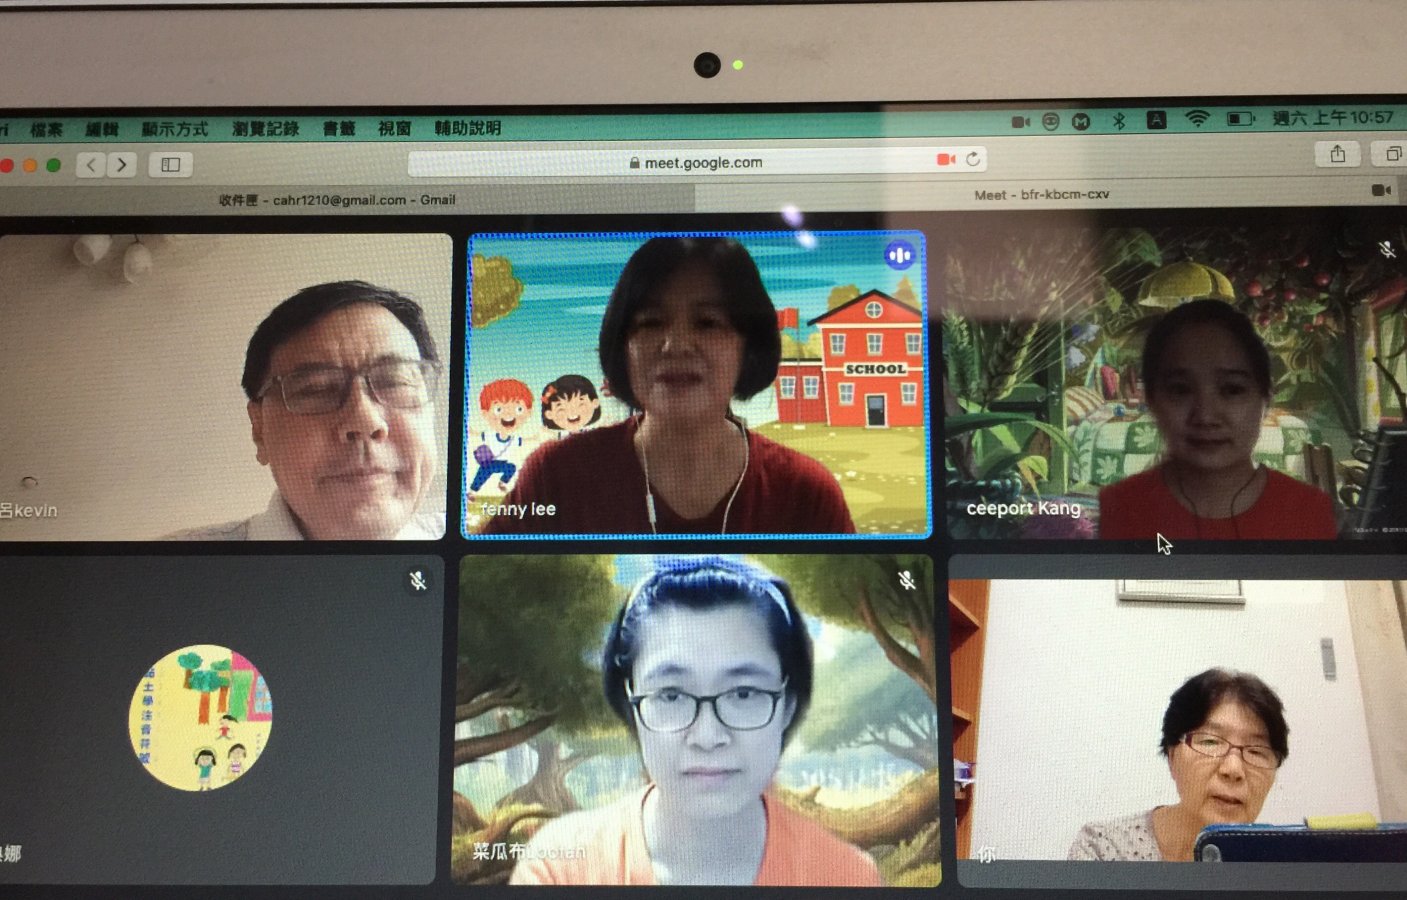Click the Bluetooth icon in menu bar

point(1119,120)
